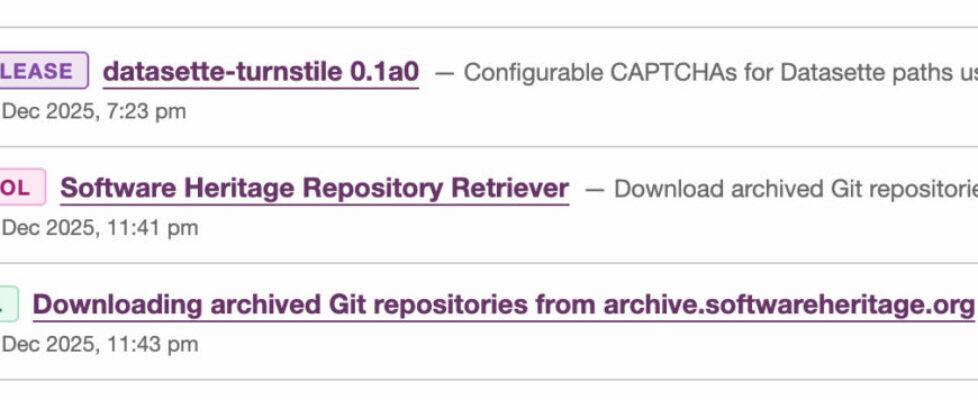Click divider line below the 7:23 pm entry
This screenshot has height=400, width=978.
[x=489, y=147]
